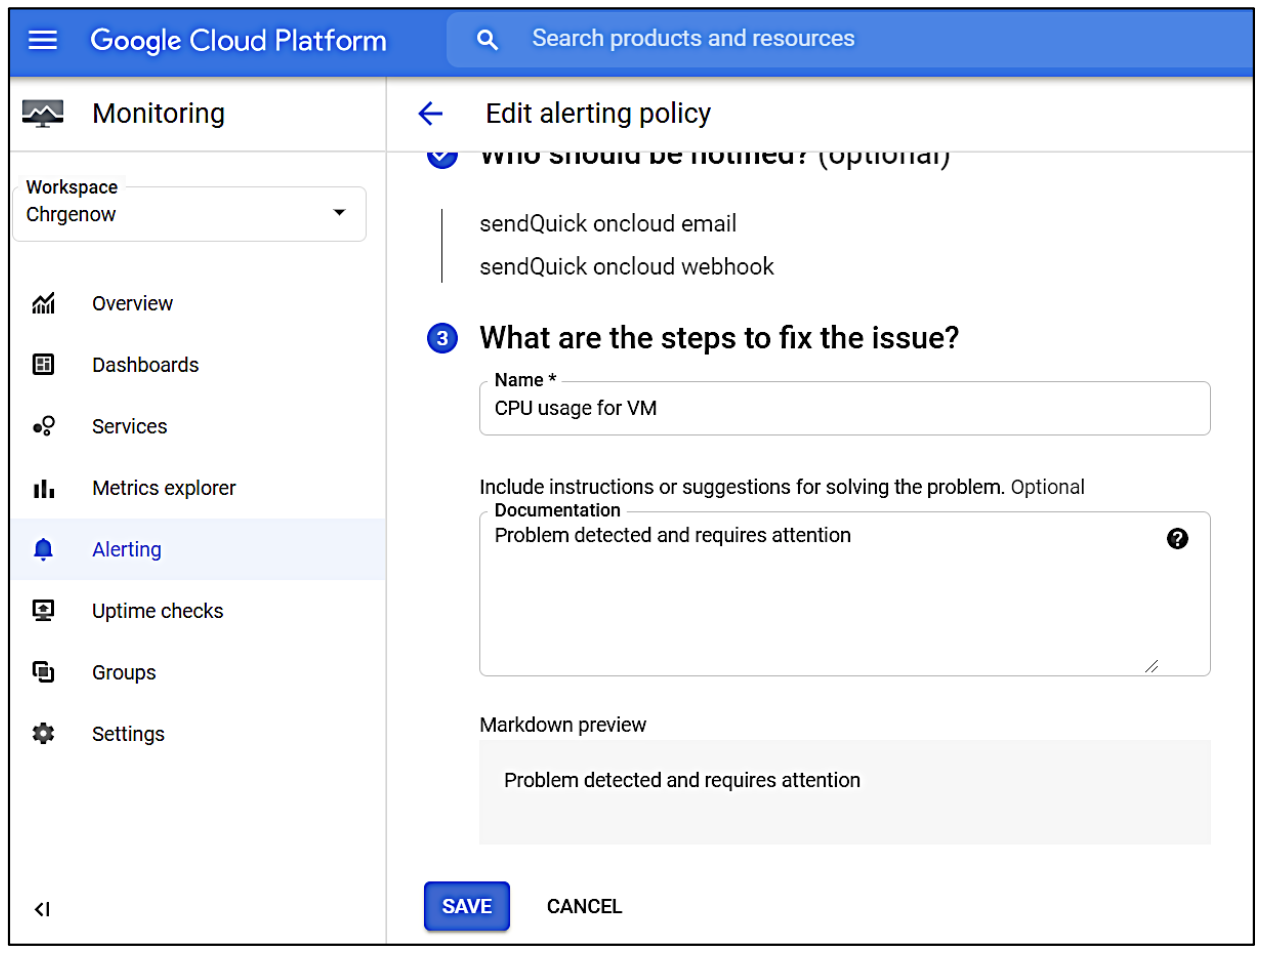
Task: Open the Settings gear icon
Action: point(44,733)
